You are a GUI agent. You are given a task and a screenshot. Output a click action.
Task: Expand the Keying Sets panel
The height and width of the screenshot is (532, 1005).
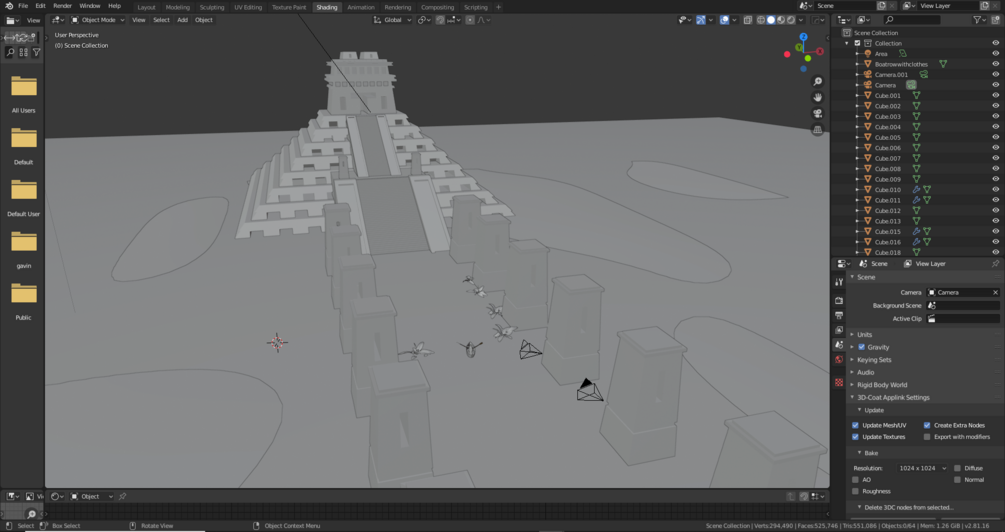(x=874, y=360)
